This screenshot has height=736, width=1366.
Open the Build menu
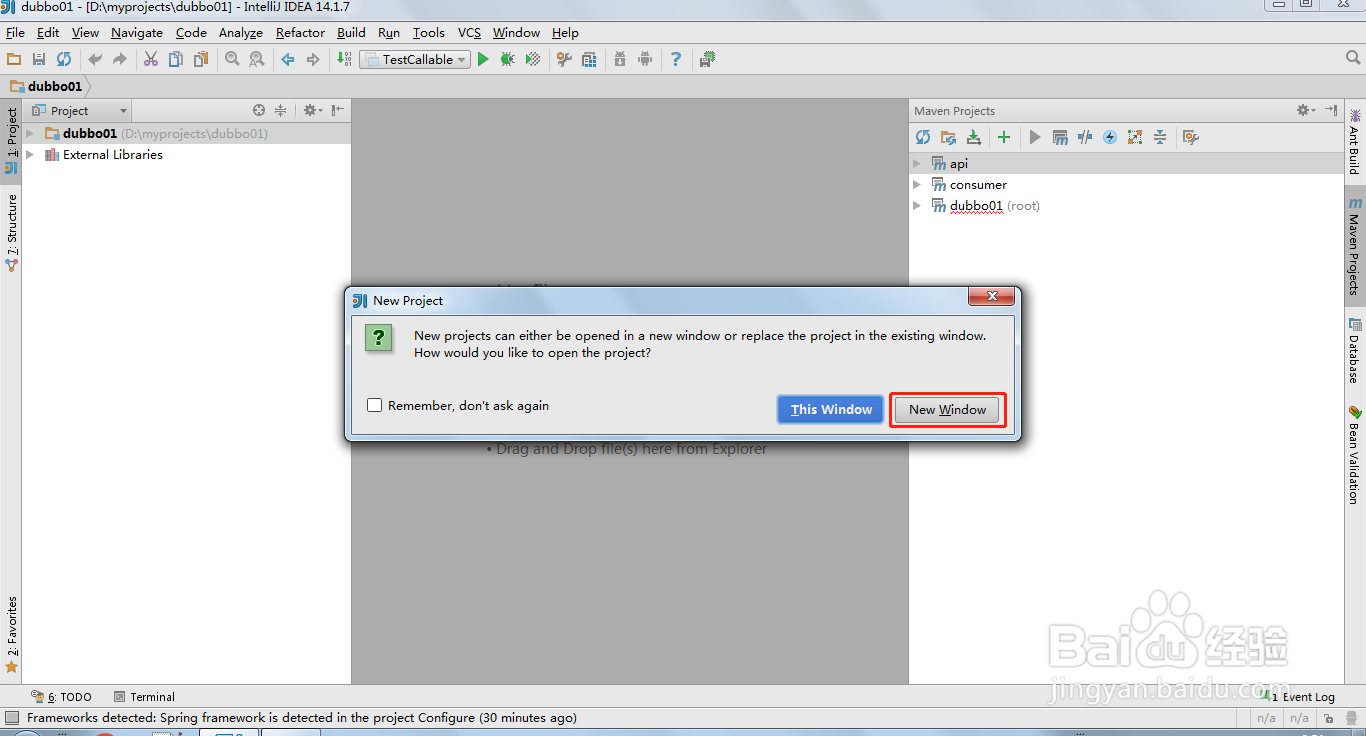(x=351, y=33)
